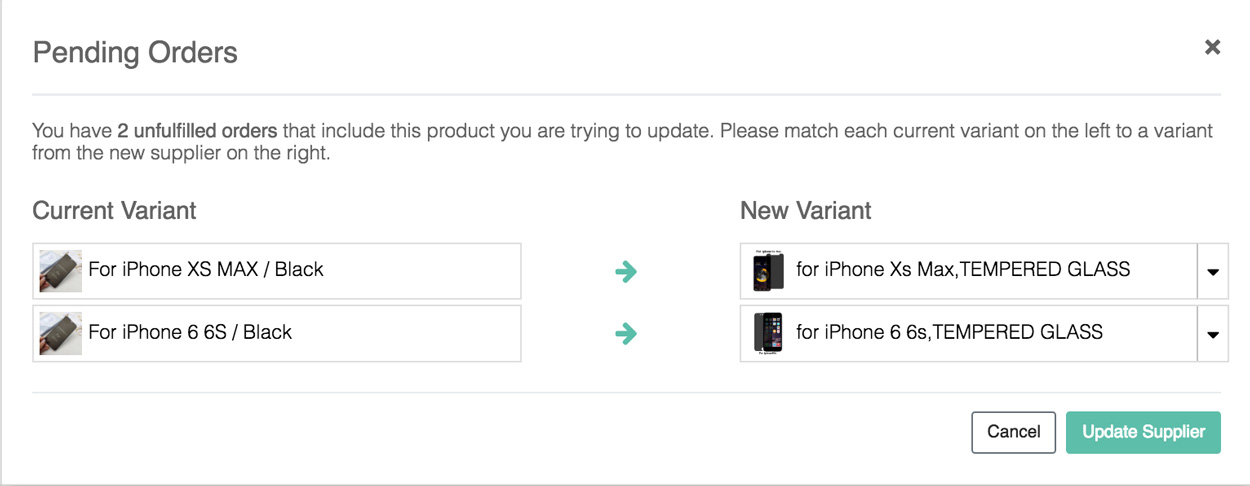This screenshot has width=1250, height=486.
Task: Expand the dropdown arrow for the Xs Max new variant
Action: pos(1213,271)
